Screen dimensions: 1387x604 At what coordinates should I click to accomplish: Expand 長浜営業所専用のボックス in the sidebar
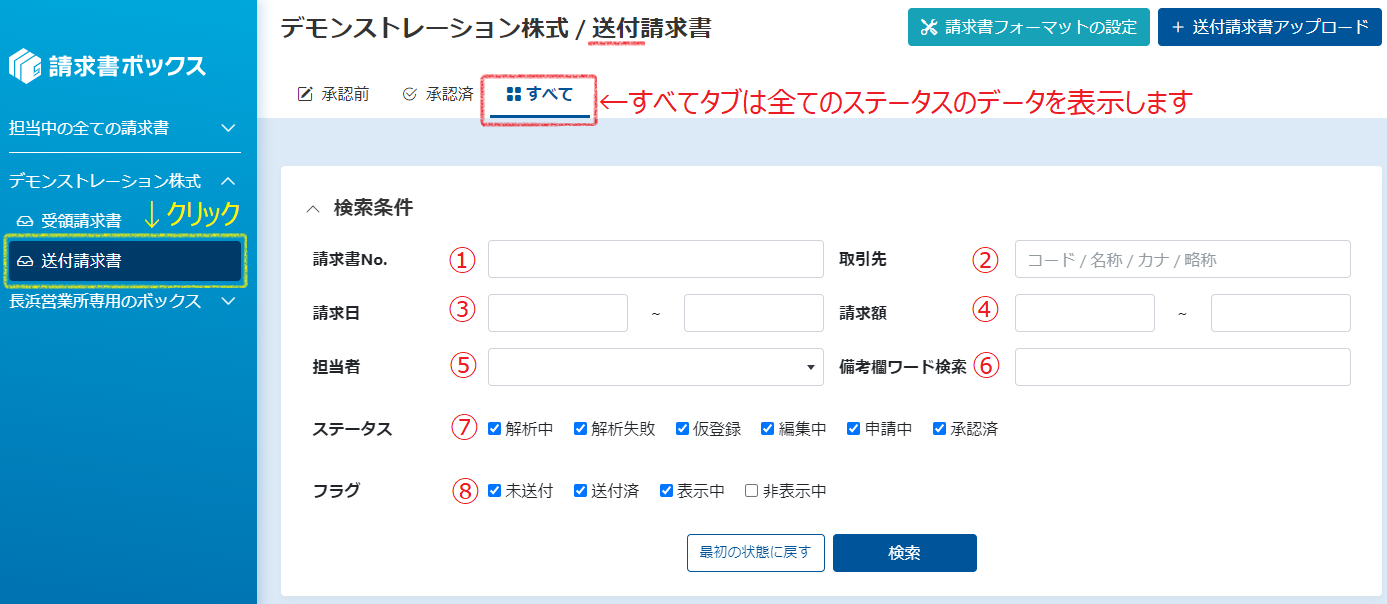click(228, 301)
